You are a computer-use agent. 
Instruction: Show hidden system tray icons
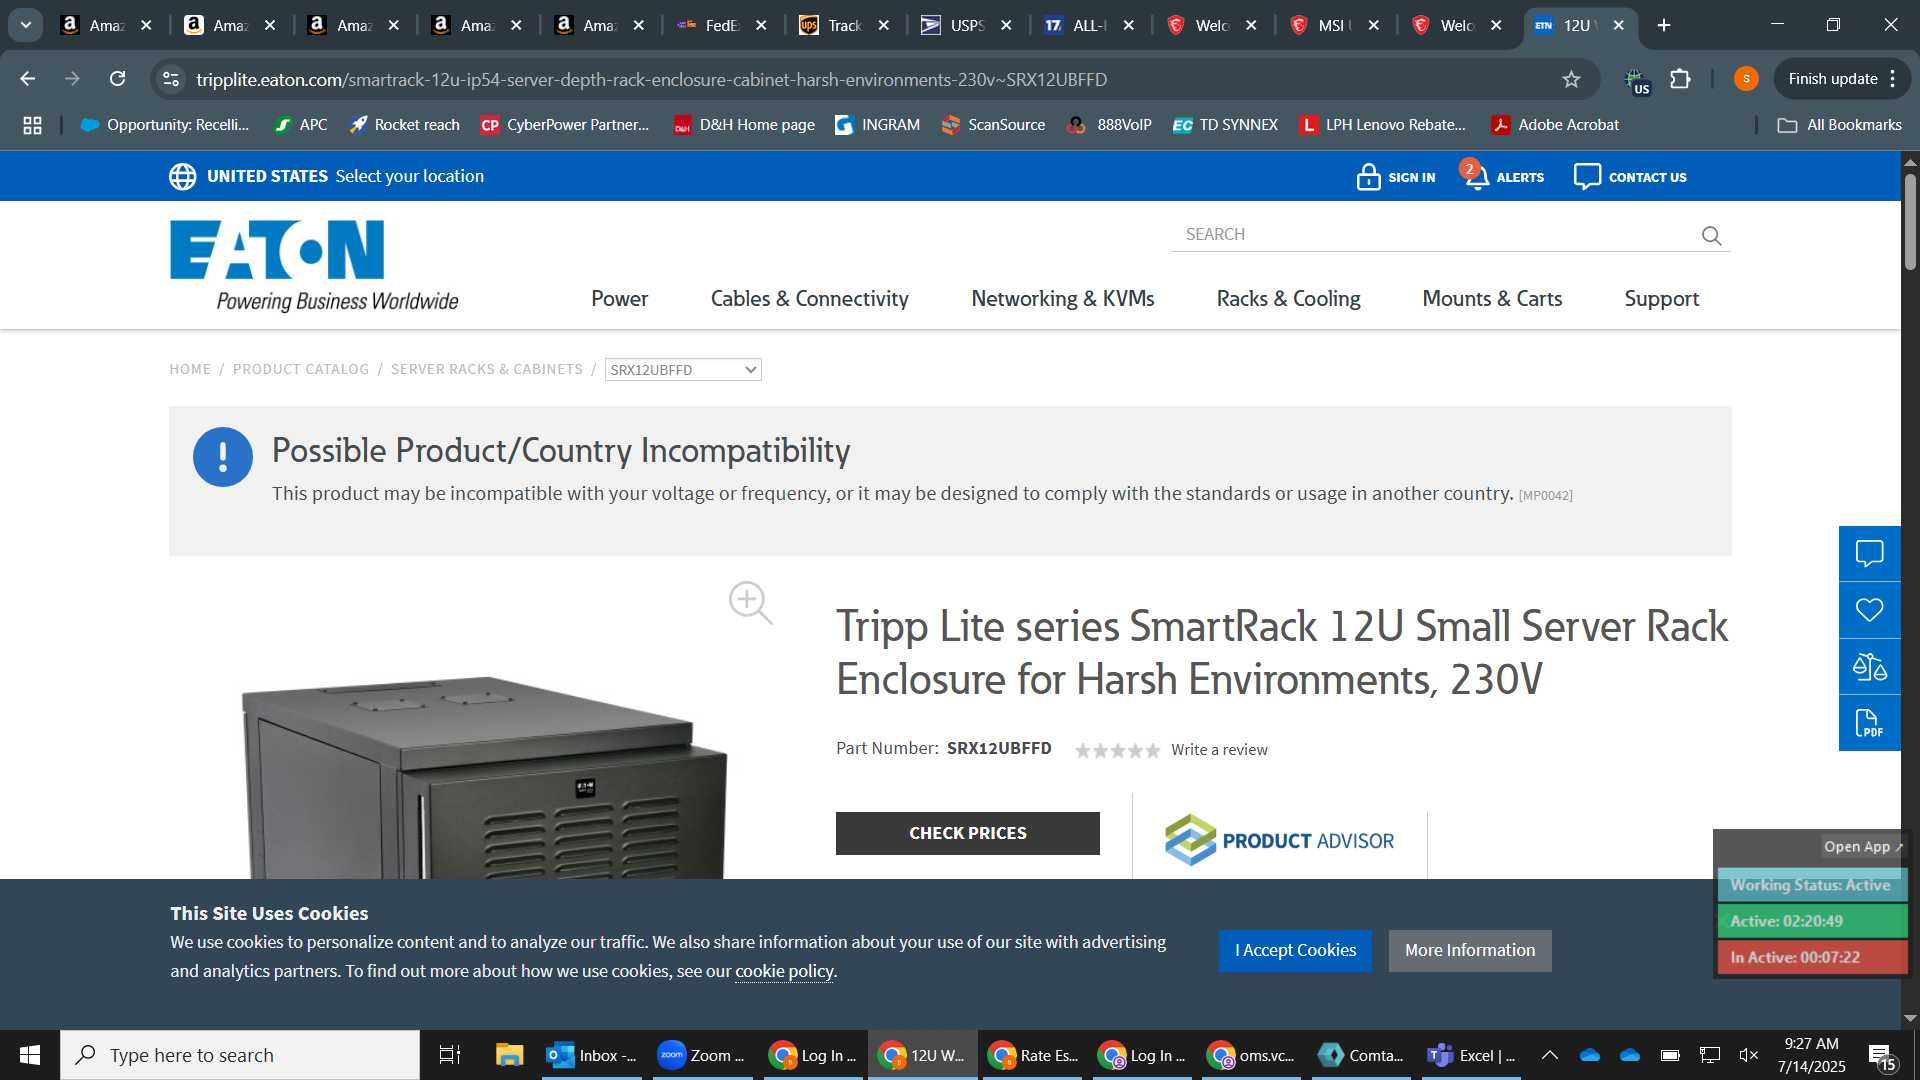click(x=1549, y=1055)
